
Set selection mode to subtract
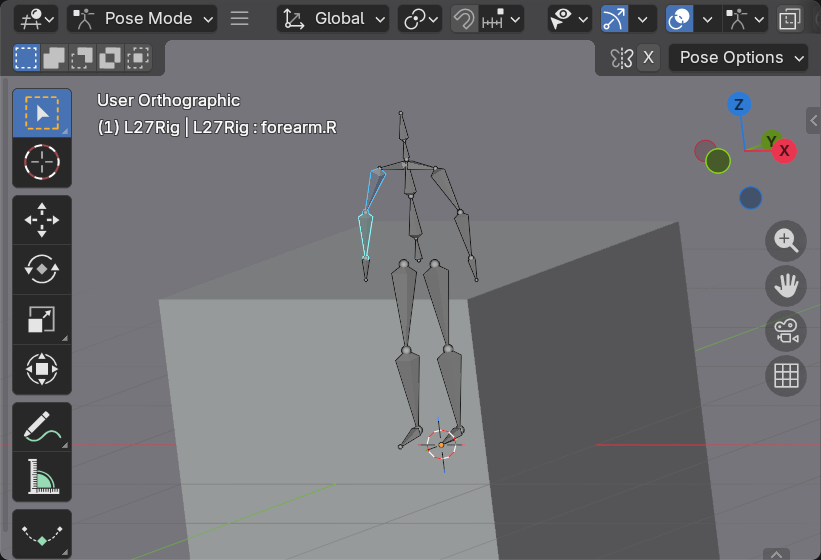pos(82,58)
